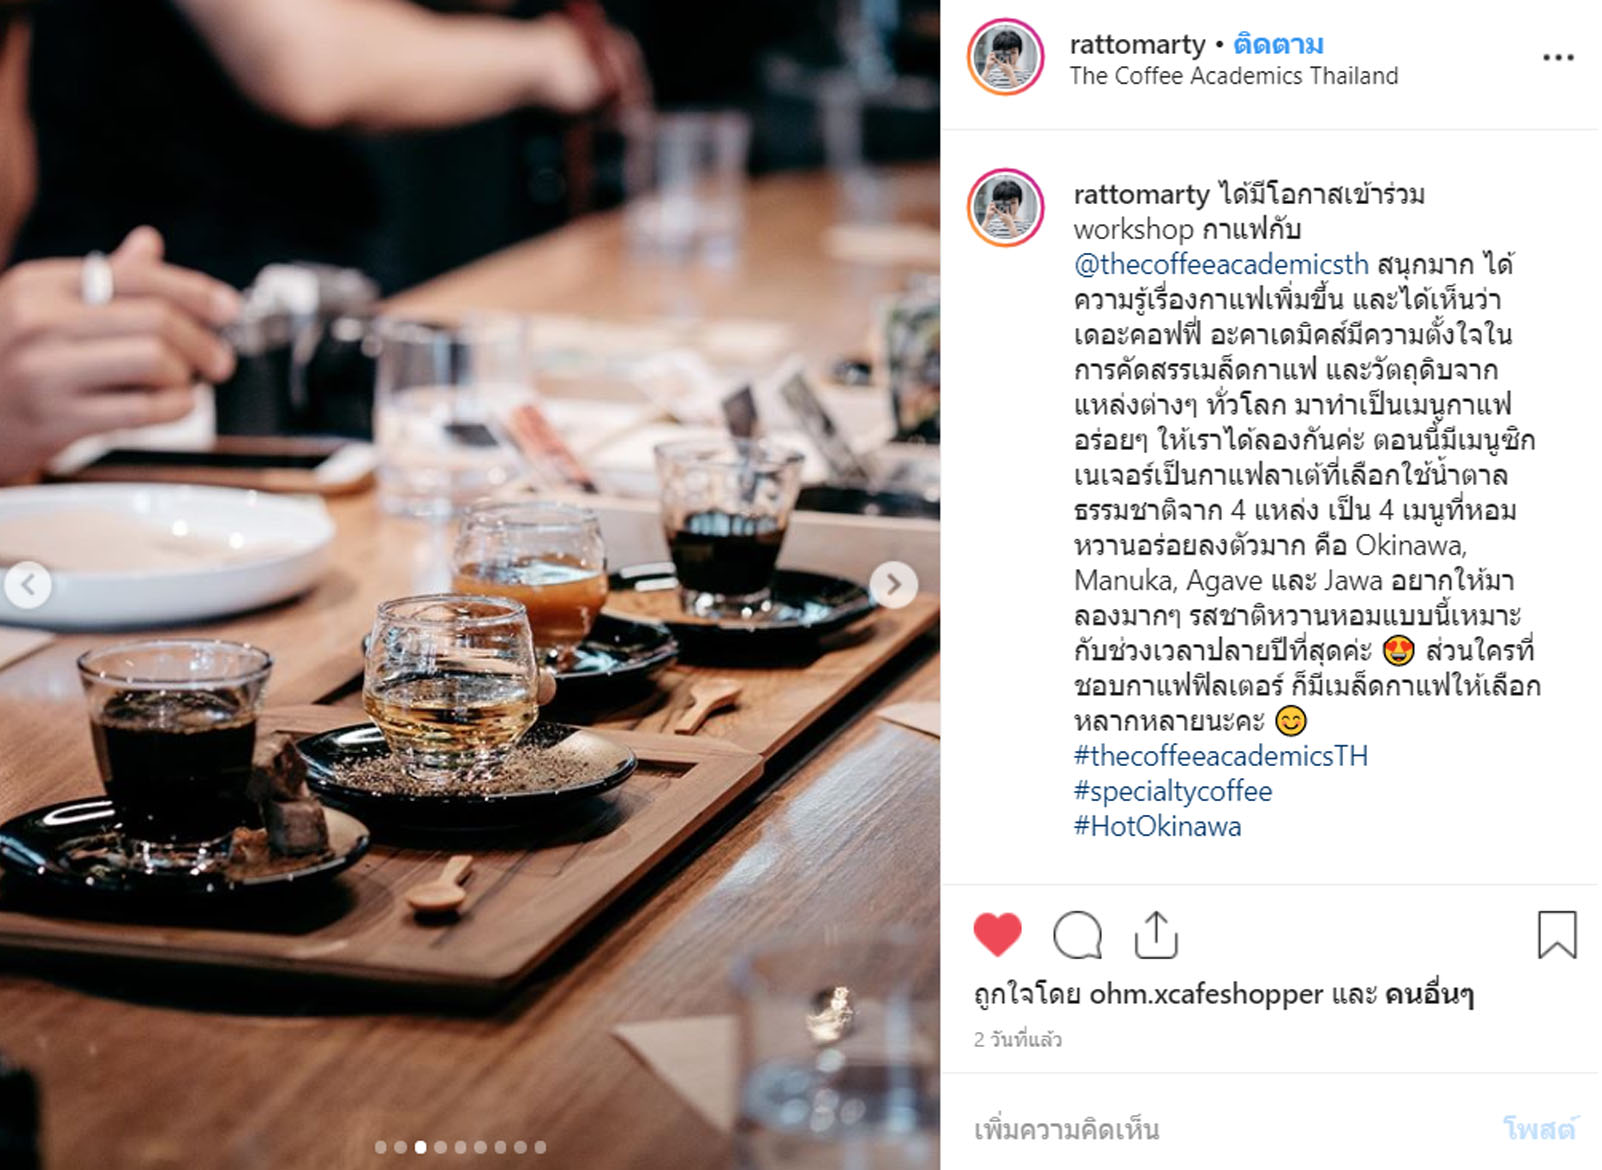Open the #thecoffeeacademicsTH hashtag
The height and width of the screenshot is (1170, 1602).
point(1220,756)
